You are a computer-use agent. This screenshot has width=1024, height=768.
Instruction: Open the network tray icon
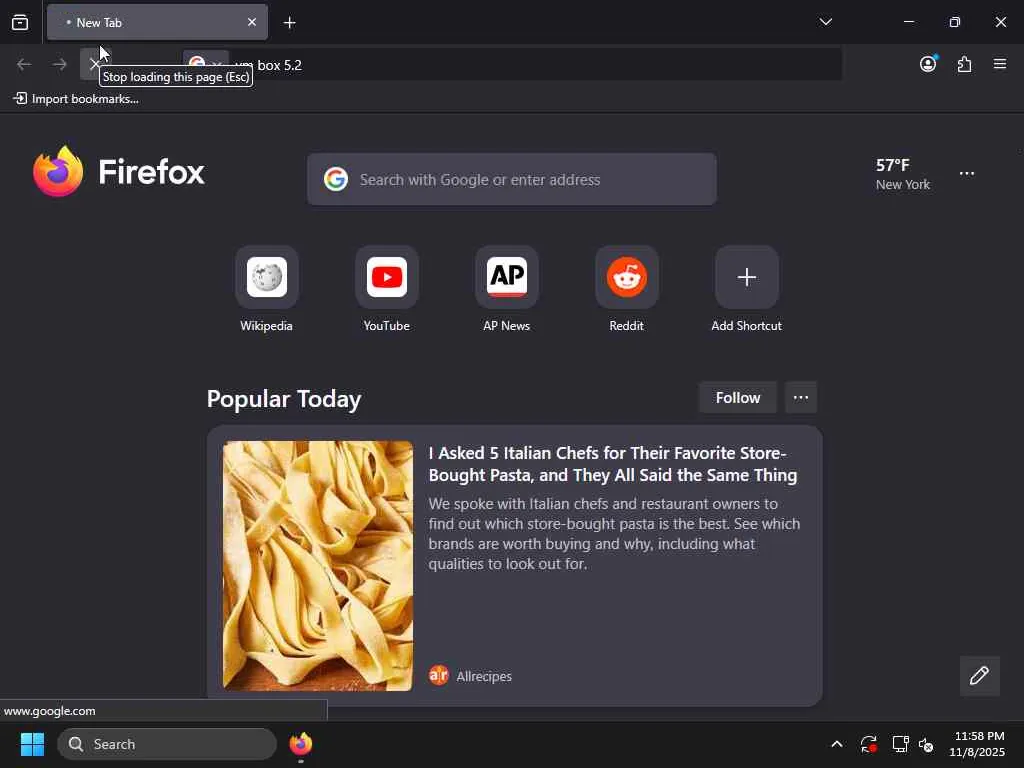[901, 744]
